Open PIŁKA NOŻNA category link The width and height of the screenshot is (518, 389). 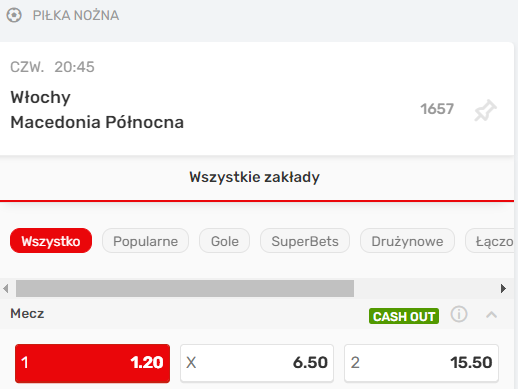pyautogui.click(x=76, y=15)
